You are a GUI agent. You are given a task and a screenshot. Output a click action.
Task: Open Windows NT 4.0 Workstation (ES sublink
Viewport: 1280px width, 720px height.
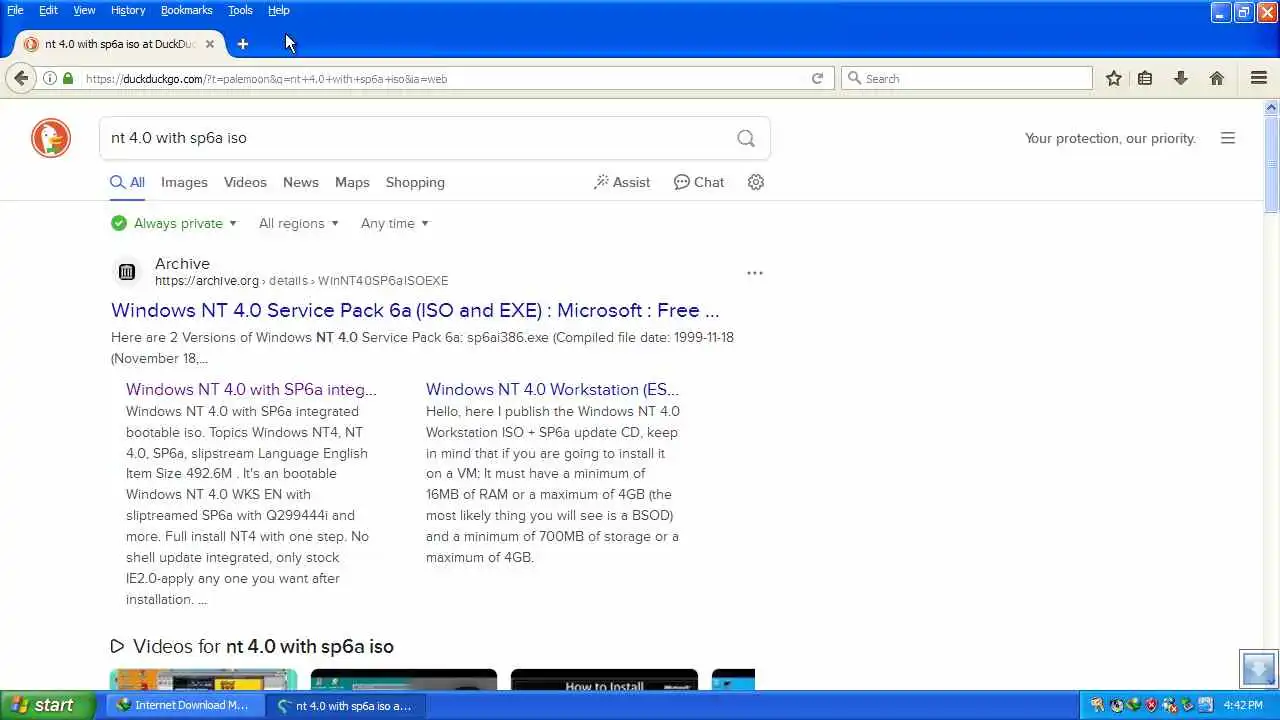click(x=552, y=389)
